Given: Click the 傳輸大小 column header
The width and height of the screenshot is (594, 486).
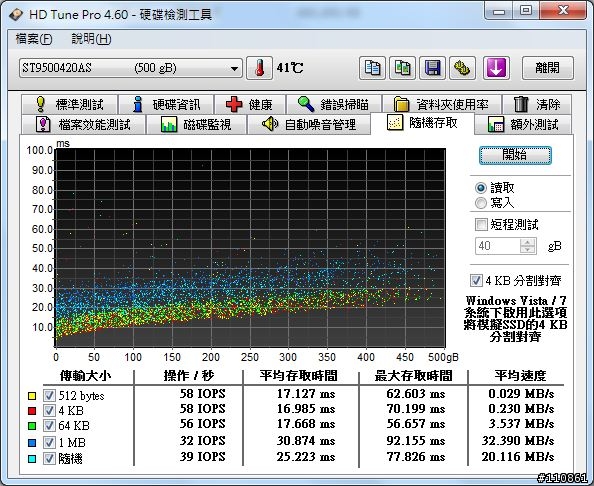Looking at the screenshot, I should 85,376.
